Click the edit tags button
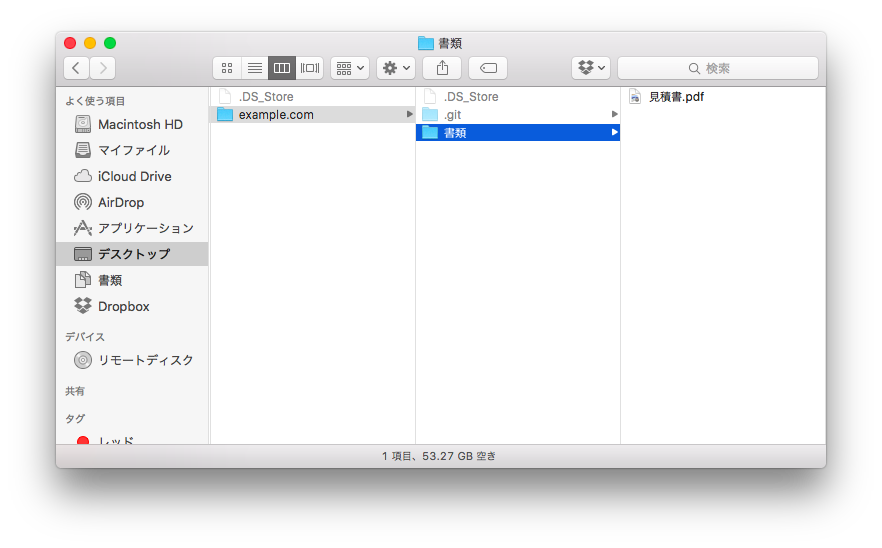Viewport: 882px width, 548px height. point(488,68)
